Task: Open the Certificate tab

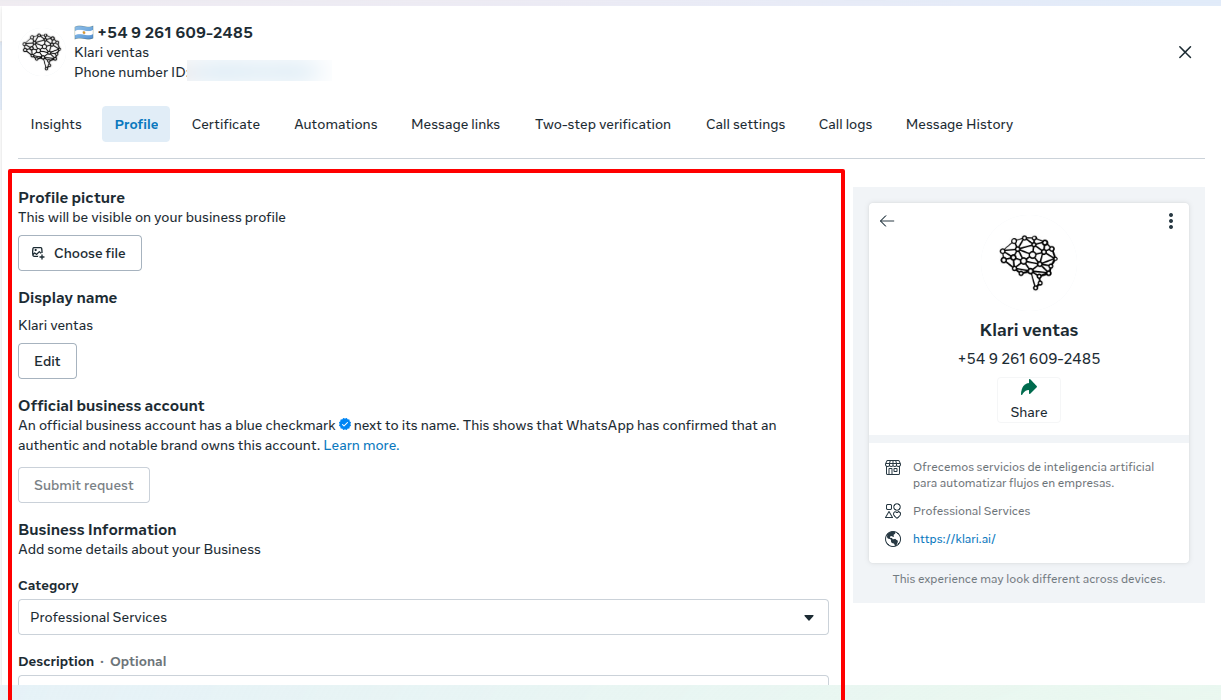Action: tap(226, 124)
